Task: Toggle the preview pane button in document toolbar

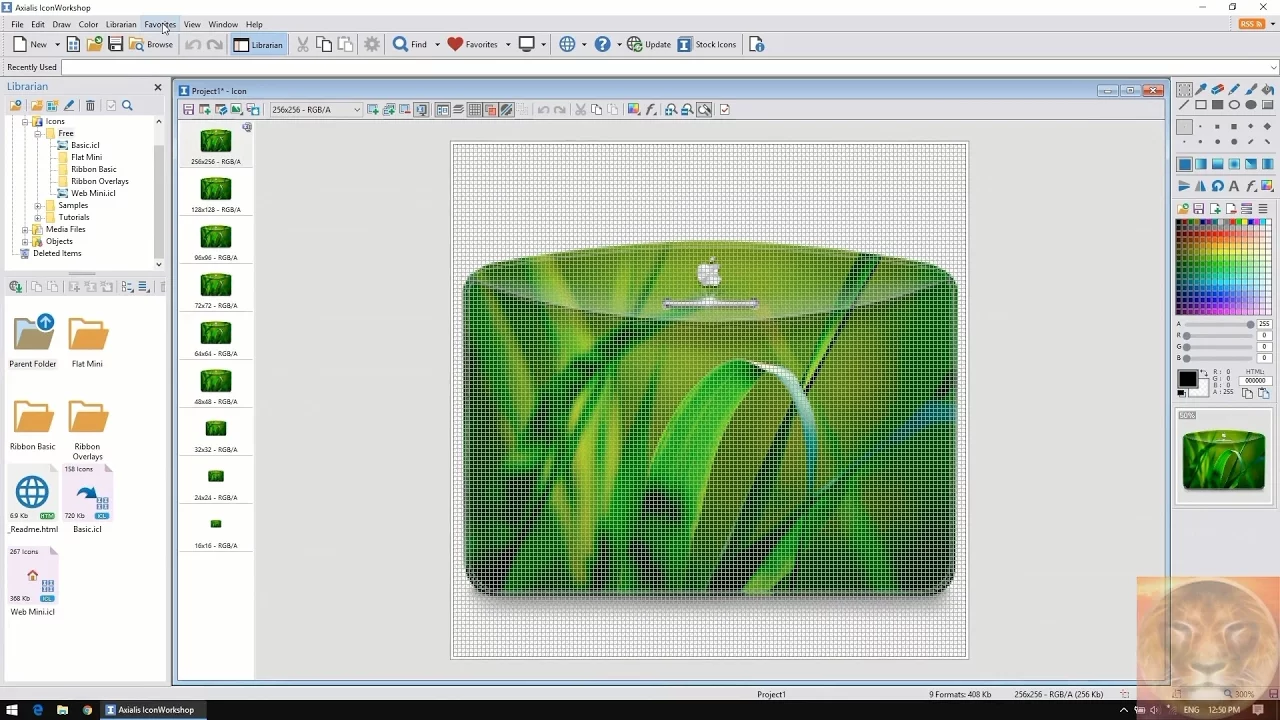Action: [x=442, y=110]
